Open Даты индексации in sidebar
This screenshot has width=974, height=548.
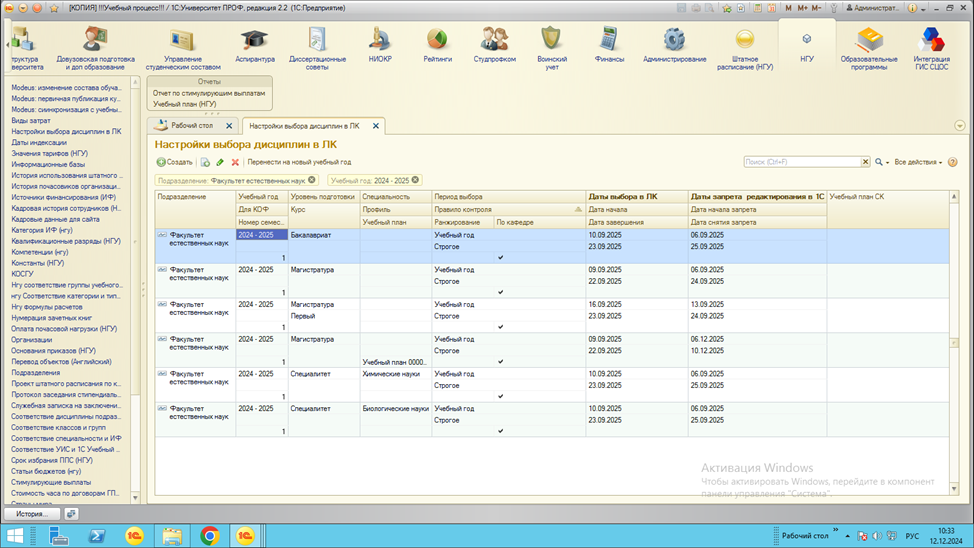pos(39,142)
